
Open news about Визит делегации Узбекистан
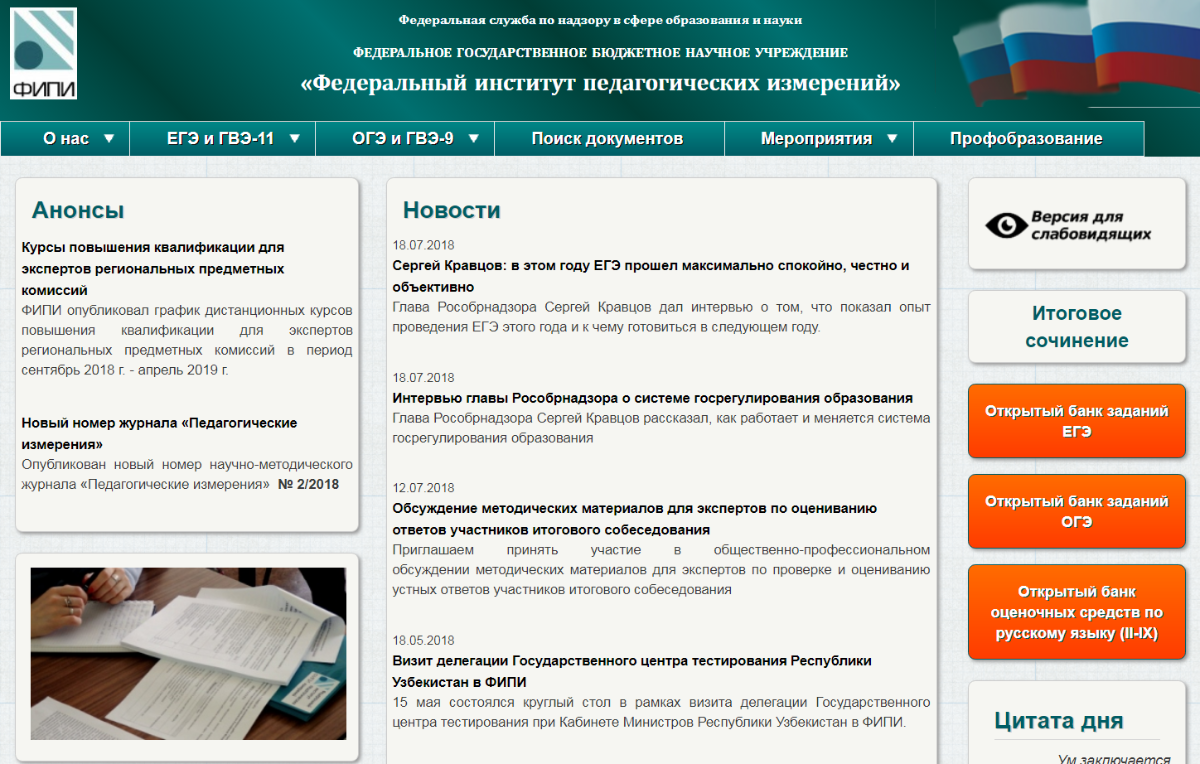632,671
